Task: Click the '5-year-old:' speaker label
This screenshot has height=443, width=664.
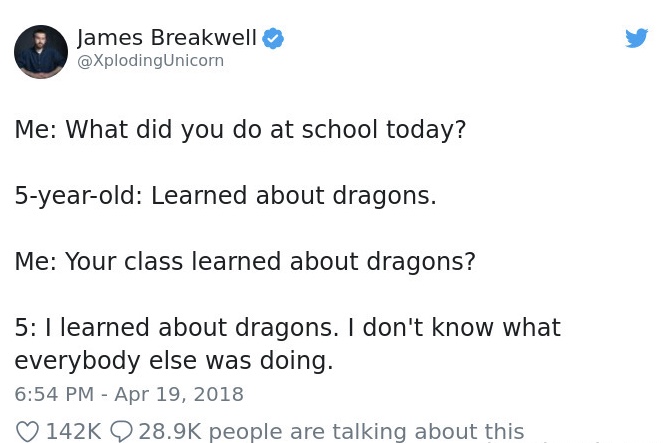Action: click(78, 196)
